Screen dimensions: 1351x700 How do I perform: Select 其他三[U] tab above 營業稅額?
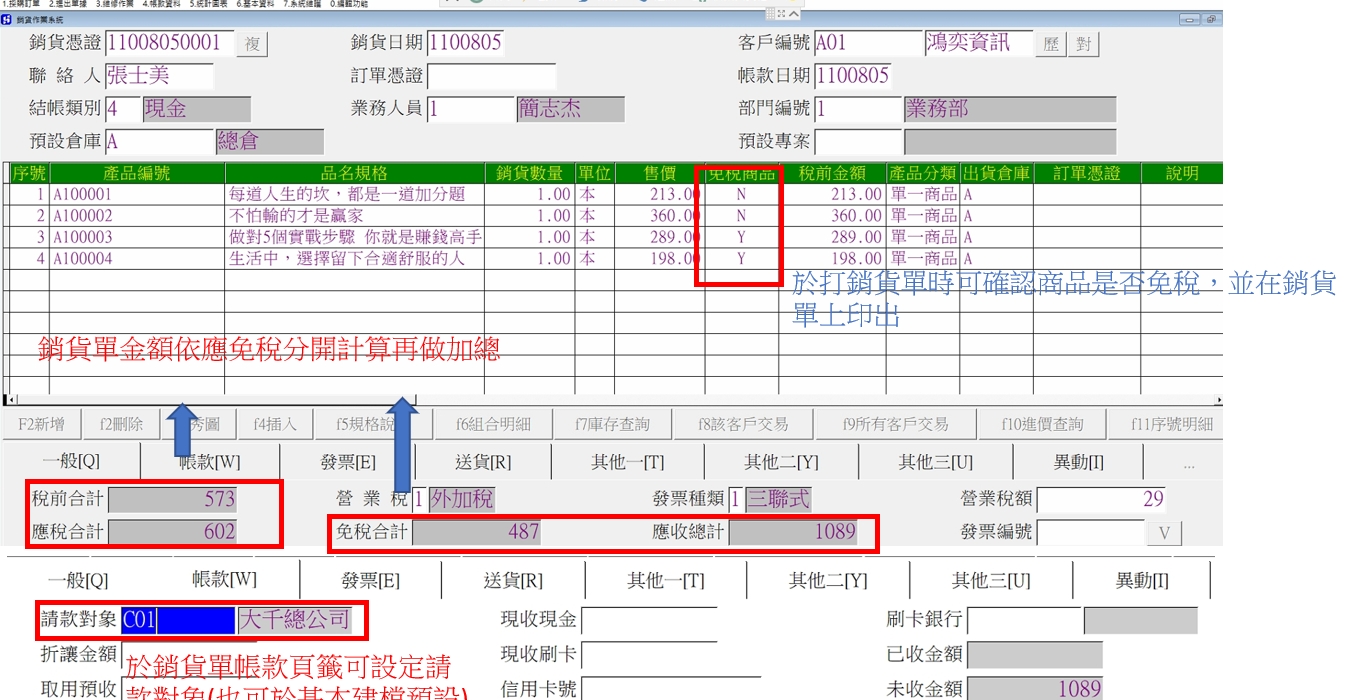[x=936, y=462]
